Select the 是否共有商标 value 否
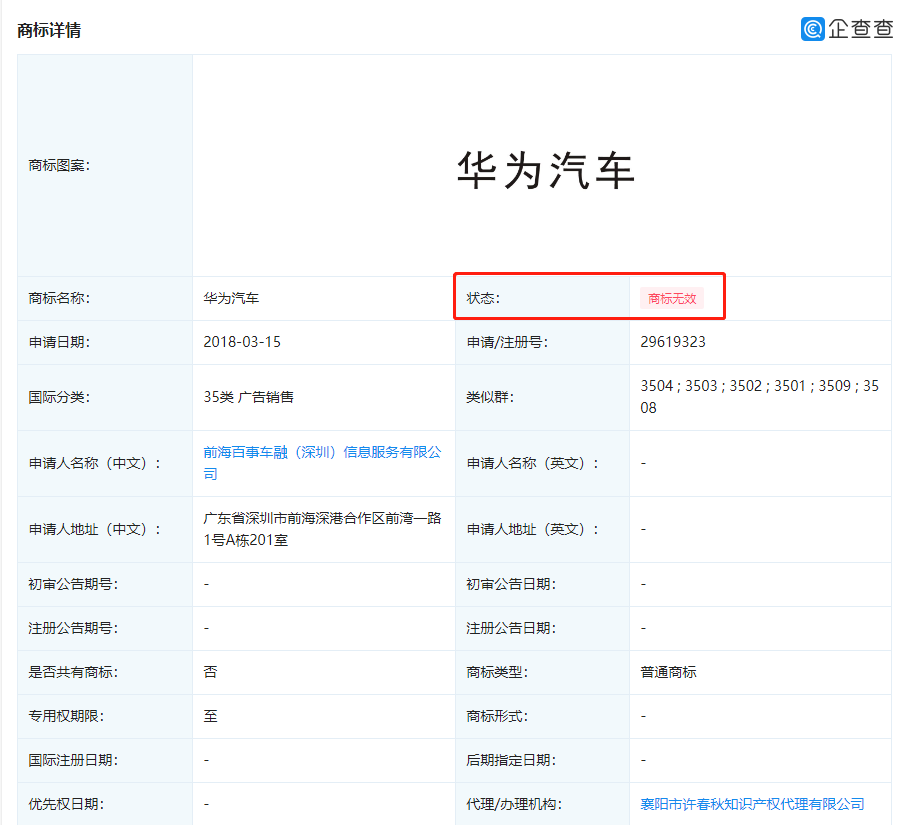The width and height of the screenshot is (907, 825). point(204,672)
